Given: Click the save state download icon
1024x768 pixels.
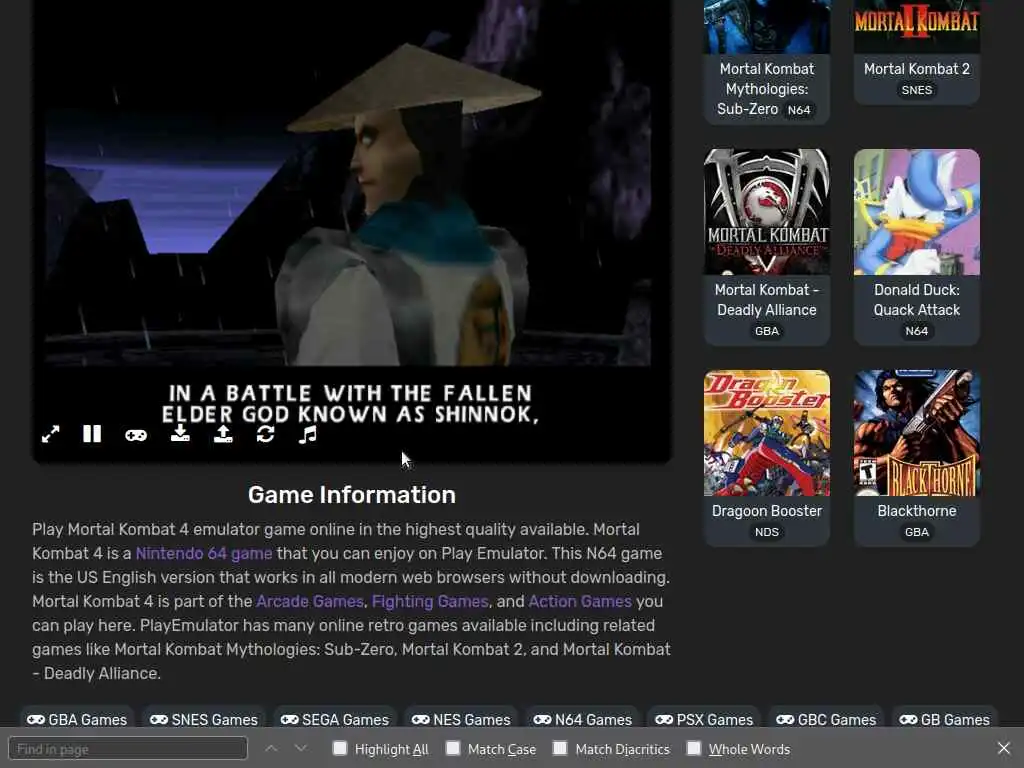Looking at the screenshot, I should (x=180, y=434).
